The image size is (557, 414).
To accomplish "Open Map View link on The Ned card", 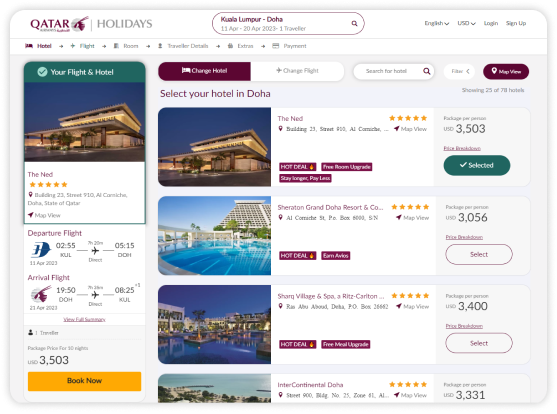I will [410, 129].
